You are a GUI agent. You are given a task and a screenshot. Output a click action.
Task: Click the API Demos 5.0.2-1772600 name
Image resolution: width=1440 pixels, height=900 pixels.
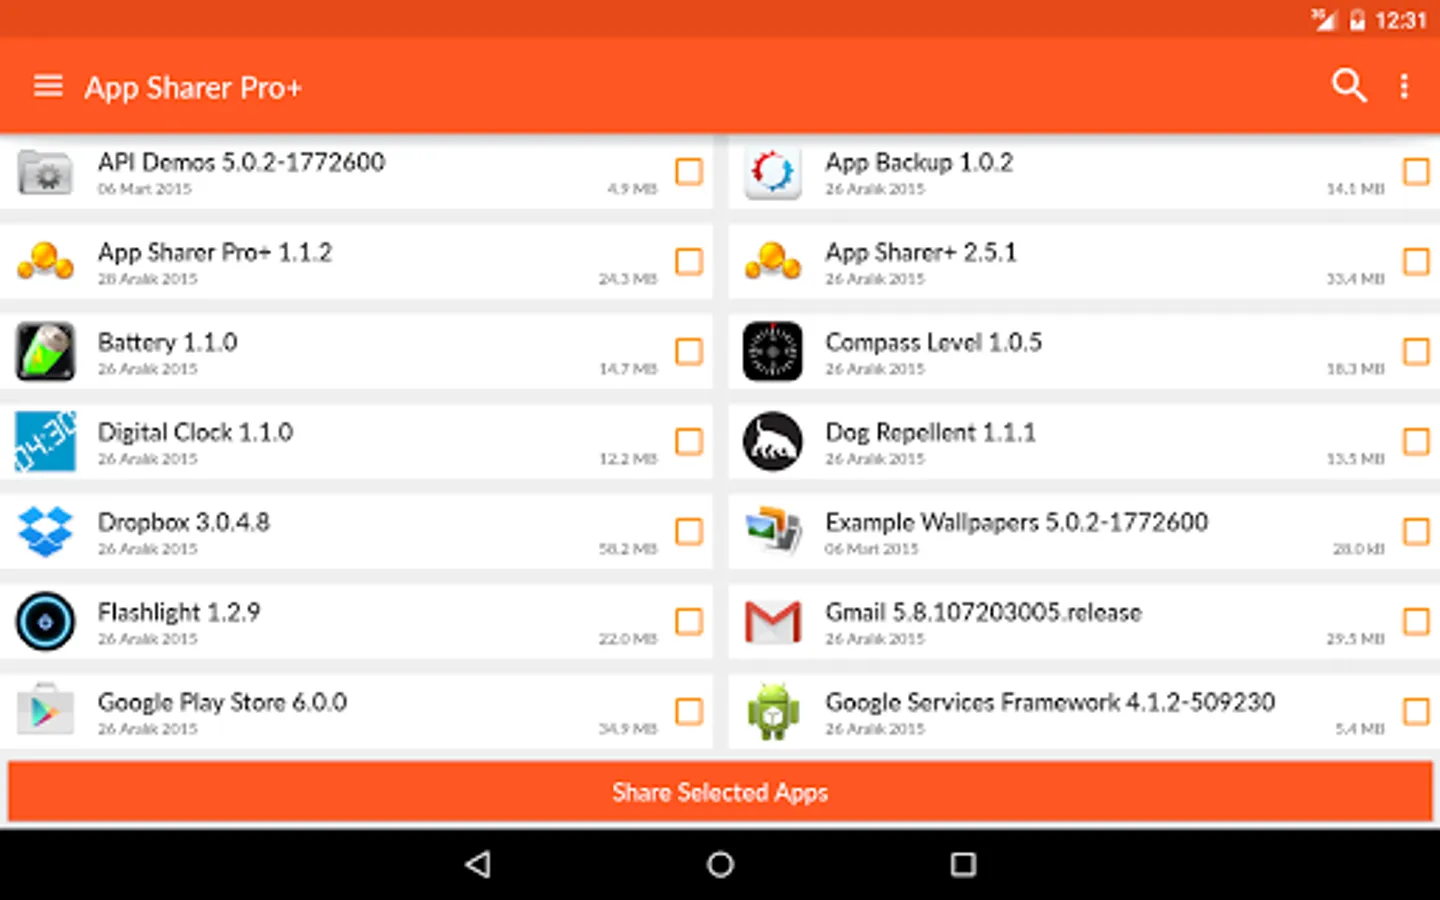[x=241, y=162]
